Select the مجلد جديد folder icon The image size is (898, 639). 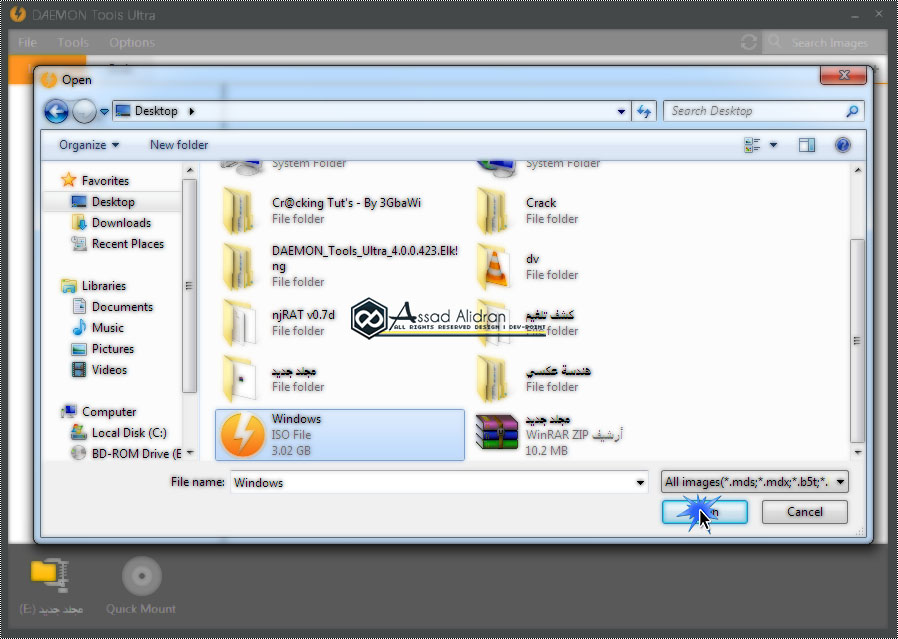pos(239,379)
